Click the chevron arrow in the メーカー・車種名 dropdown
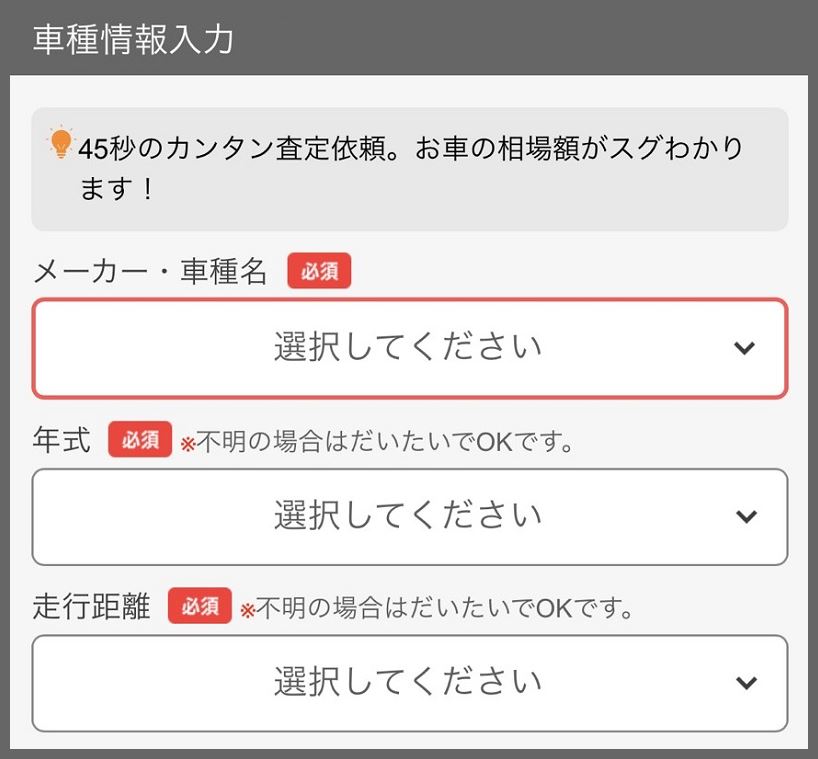Screen dimensions: 818x759 [744, 348]
